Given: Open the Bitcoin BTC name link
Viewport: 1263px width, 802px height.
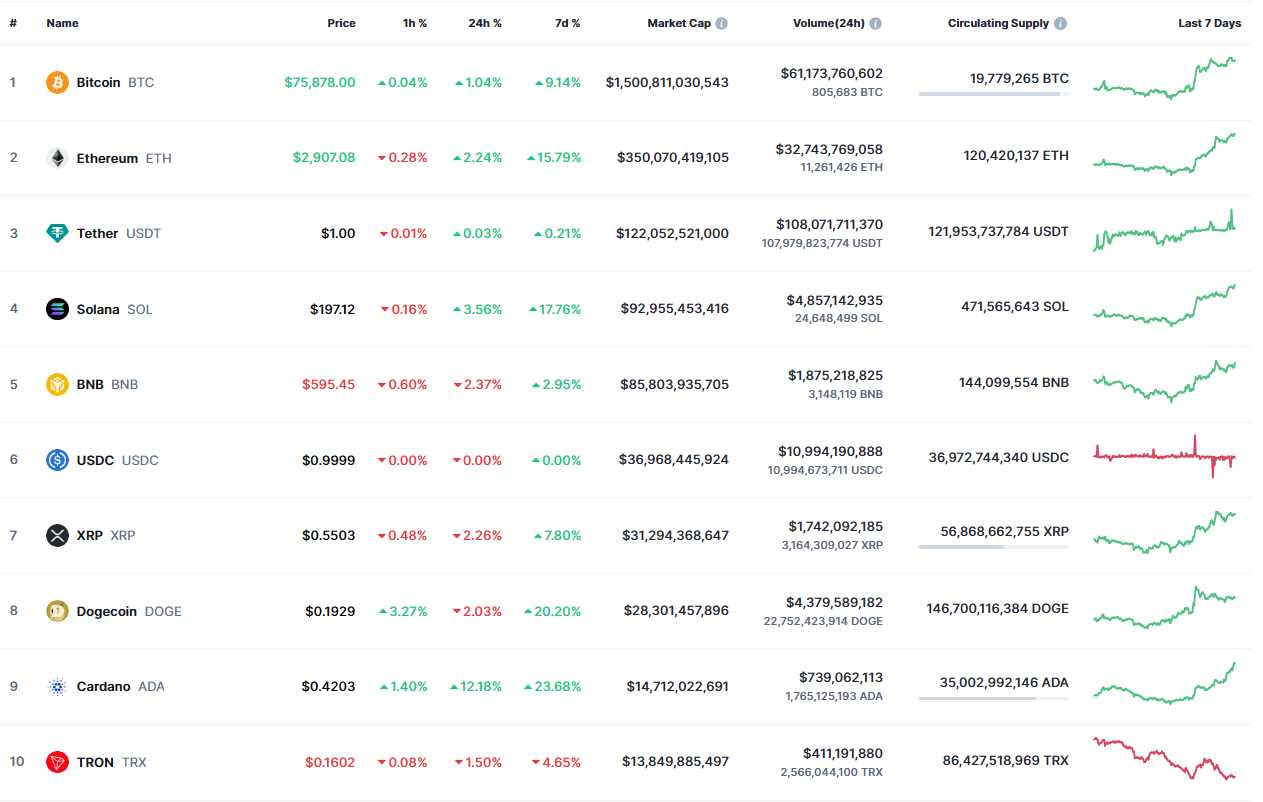Looking at the screenshot, I should click(115, 82).
